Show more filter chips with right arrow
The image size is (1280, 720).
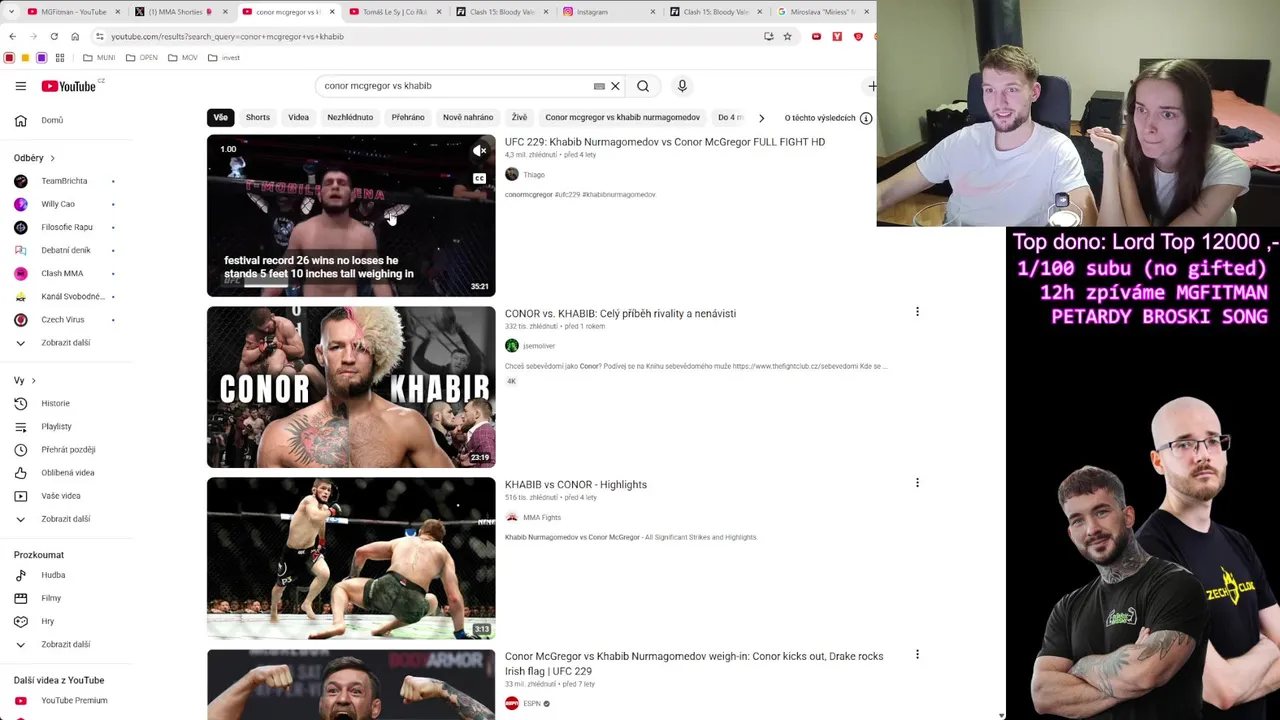761,118
